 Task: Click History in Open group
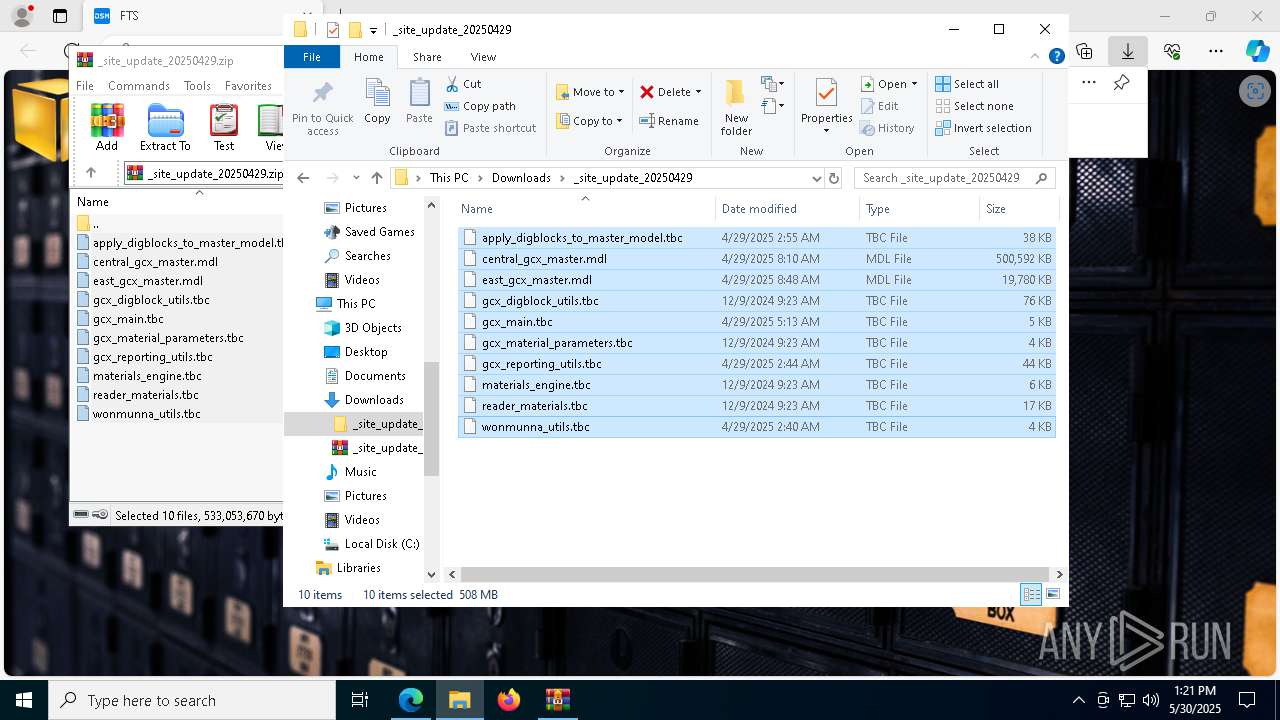coord(887,128)
